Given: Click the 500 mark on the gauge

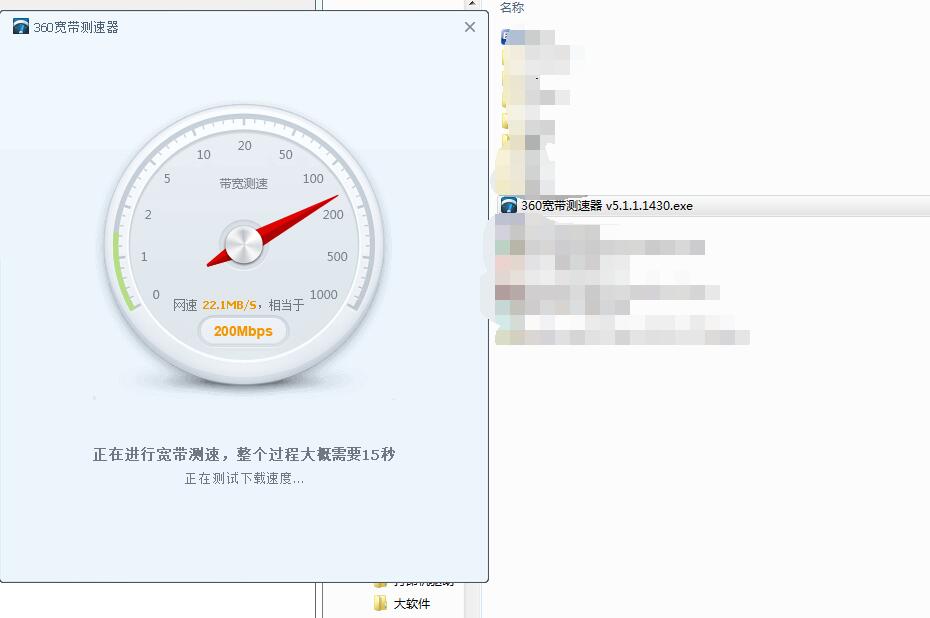Looking at the screenshot, I should [337, 256].
